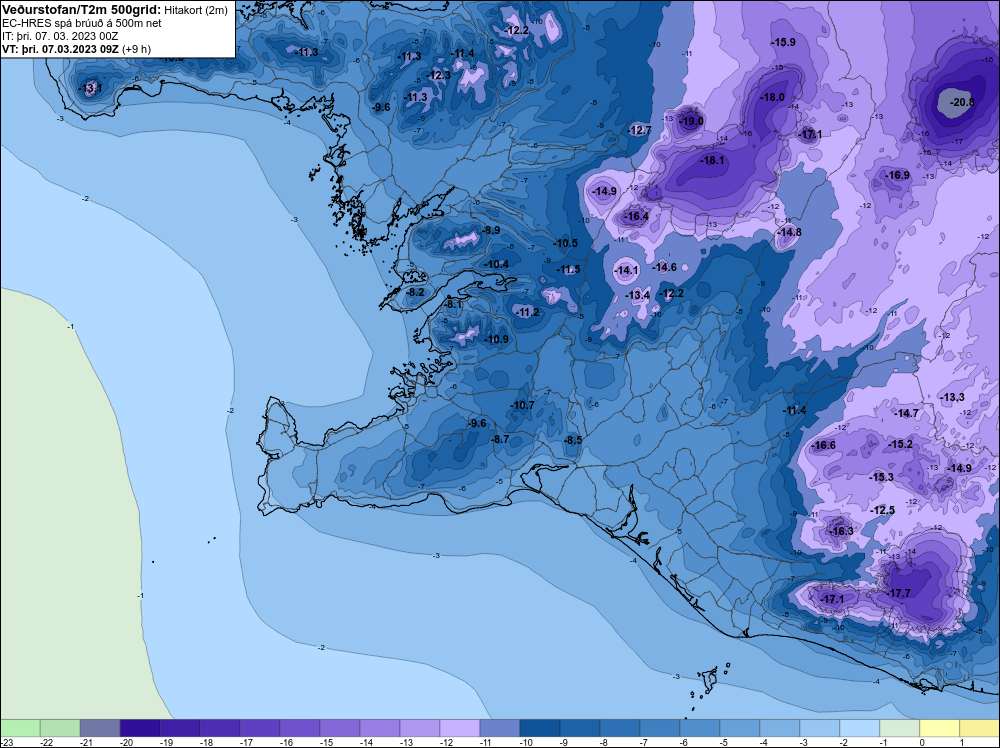Screen dimensions: 1000x748
Task: Click the -12.5 temperature label
Action: click(x=883, y=510)
